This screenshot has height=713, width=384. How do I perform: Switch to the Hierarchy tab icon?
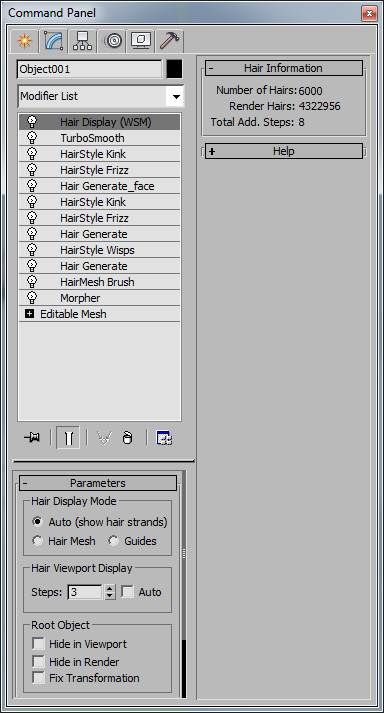(x=82, y=41)
